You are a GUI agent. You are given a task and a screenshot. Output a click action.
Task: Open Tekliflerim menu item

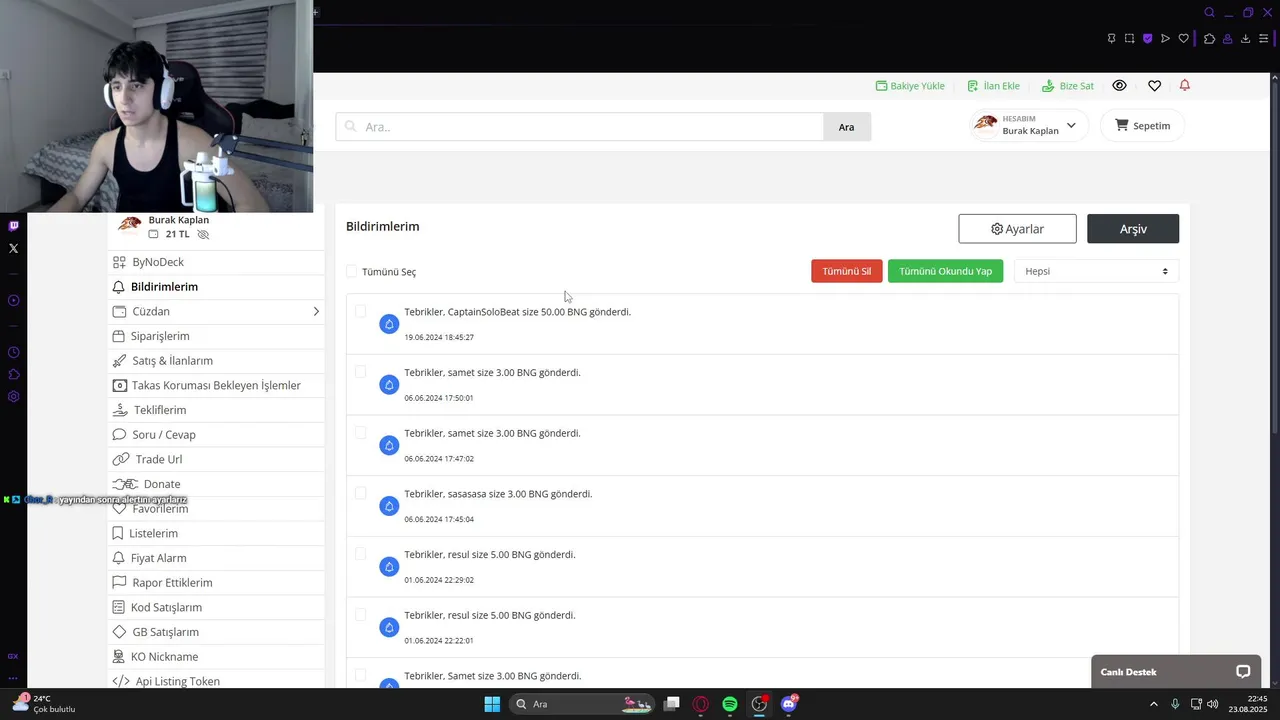pos(216,410)
